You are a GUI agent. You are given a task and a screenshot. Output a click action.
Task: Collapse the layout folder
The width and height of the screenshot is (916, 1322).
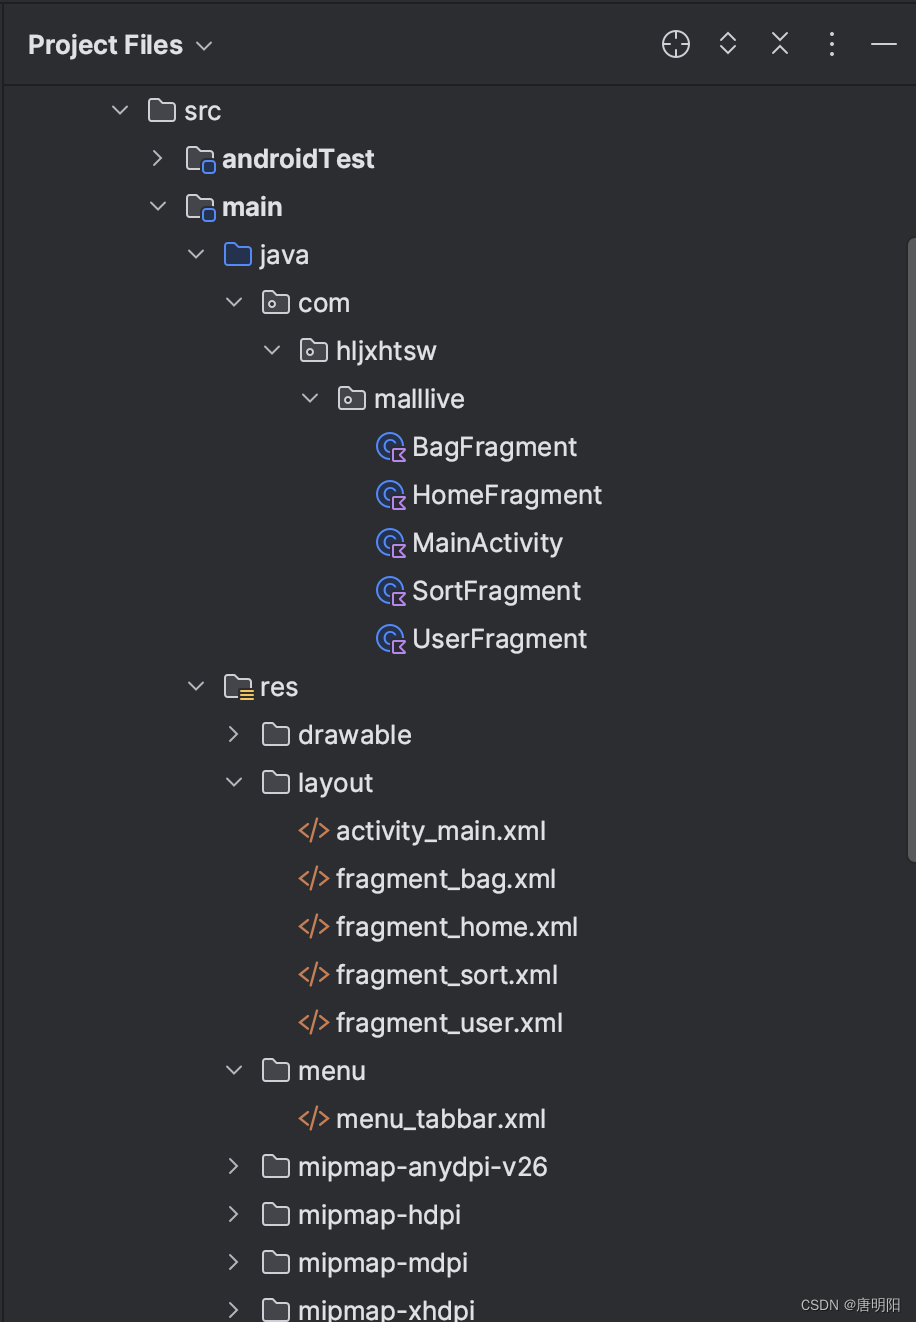(233, 782)
